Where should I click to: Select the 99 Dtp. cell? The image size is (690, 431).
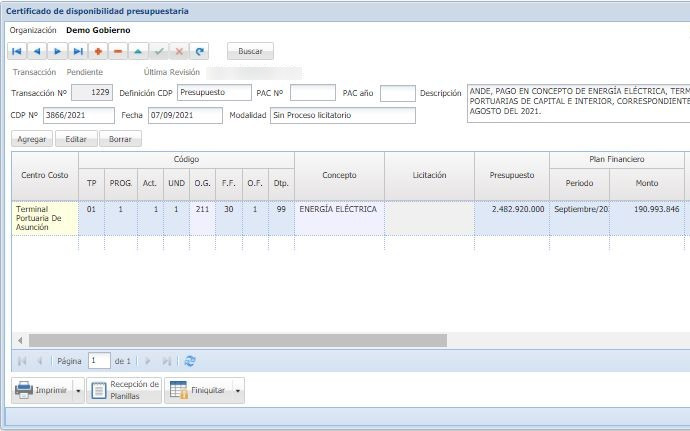pos(281,218)
